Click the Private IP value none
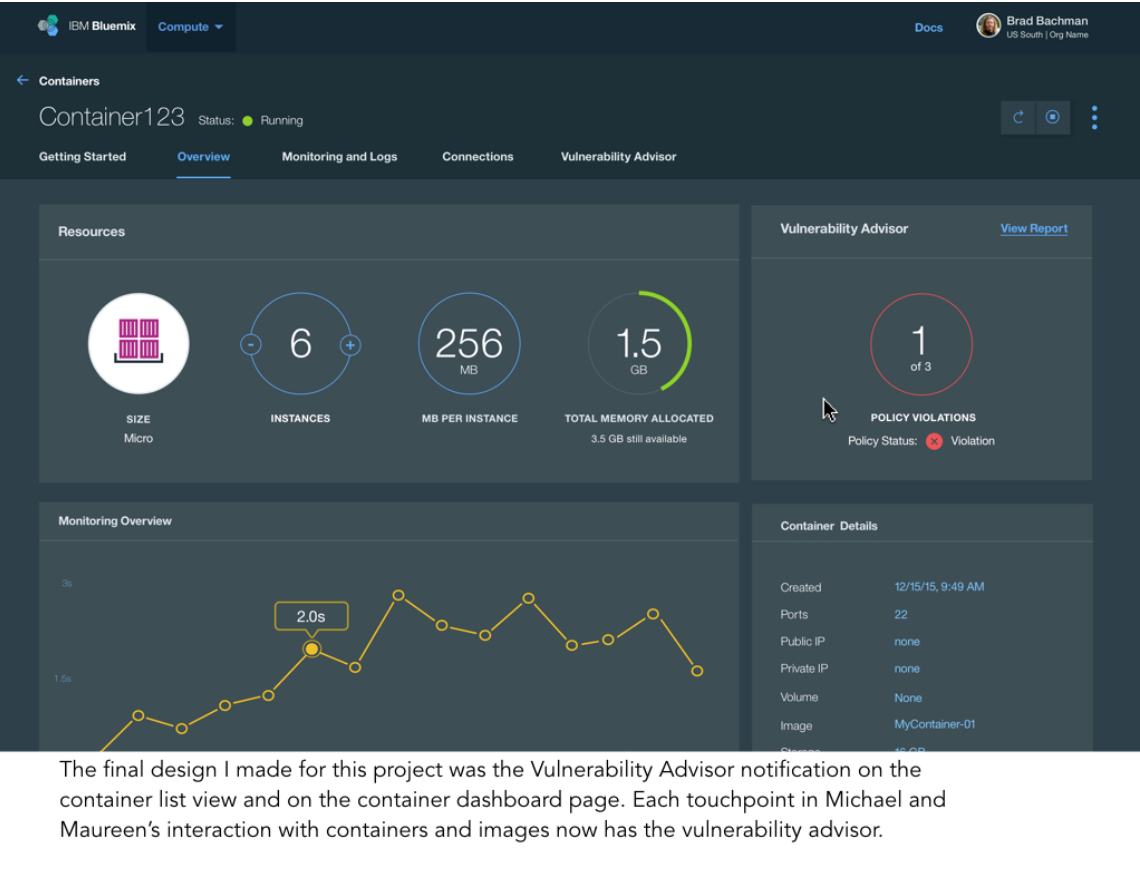Screen dimensions: 1140x880 coord(907,668)
